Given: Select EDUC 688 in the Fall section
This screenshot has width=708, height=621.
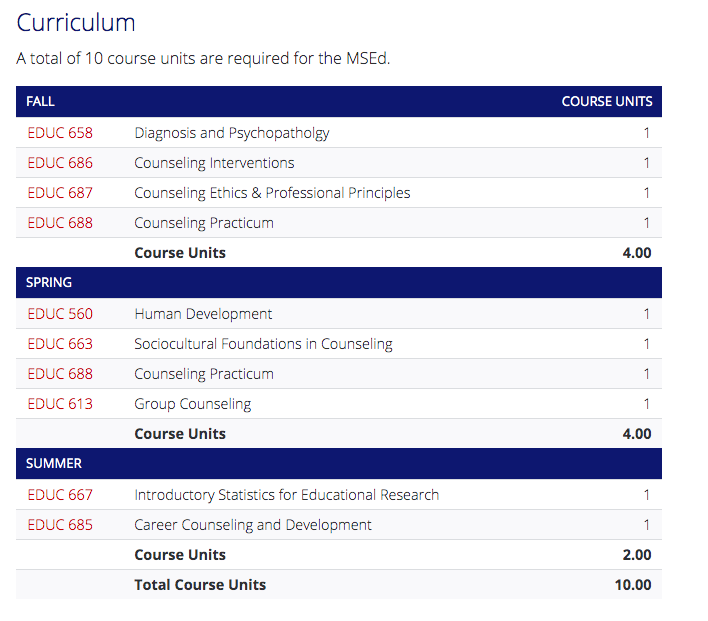Looking at the screenshot, I should [x=60, y=223].
